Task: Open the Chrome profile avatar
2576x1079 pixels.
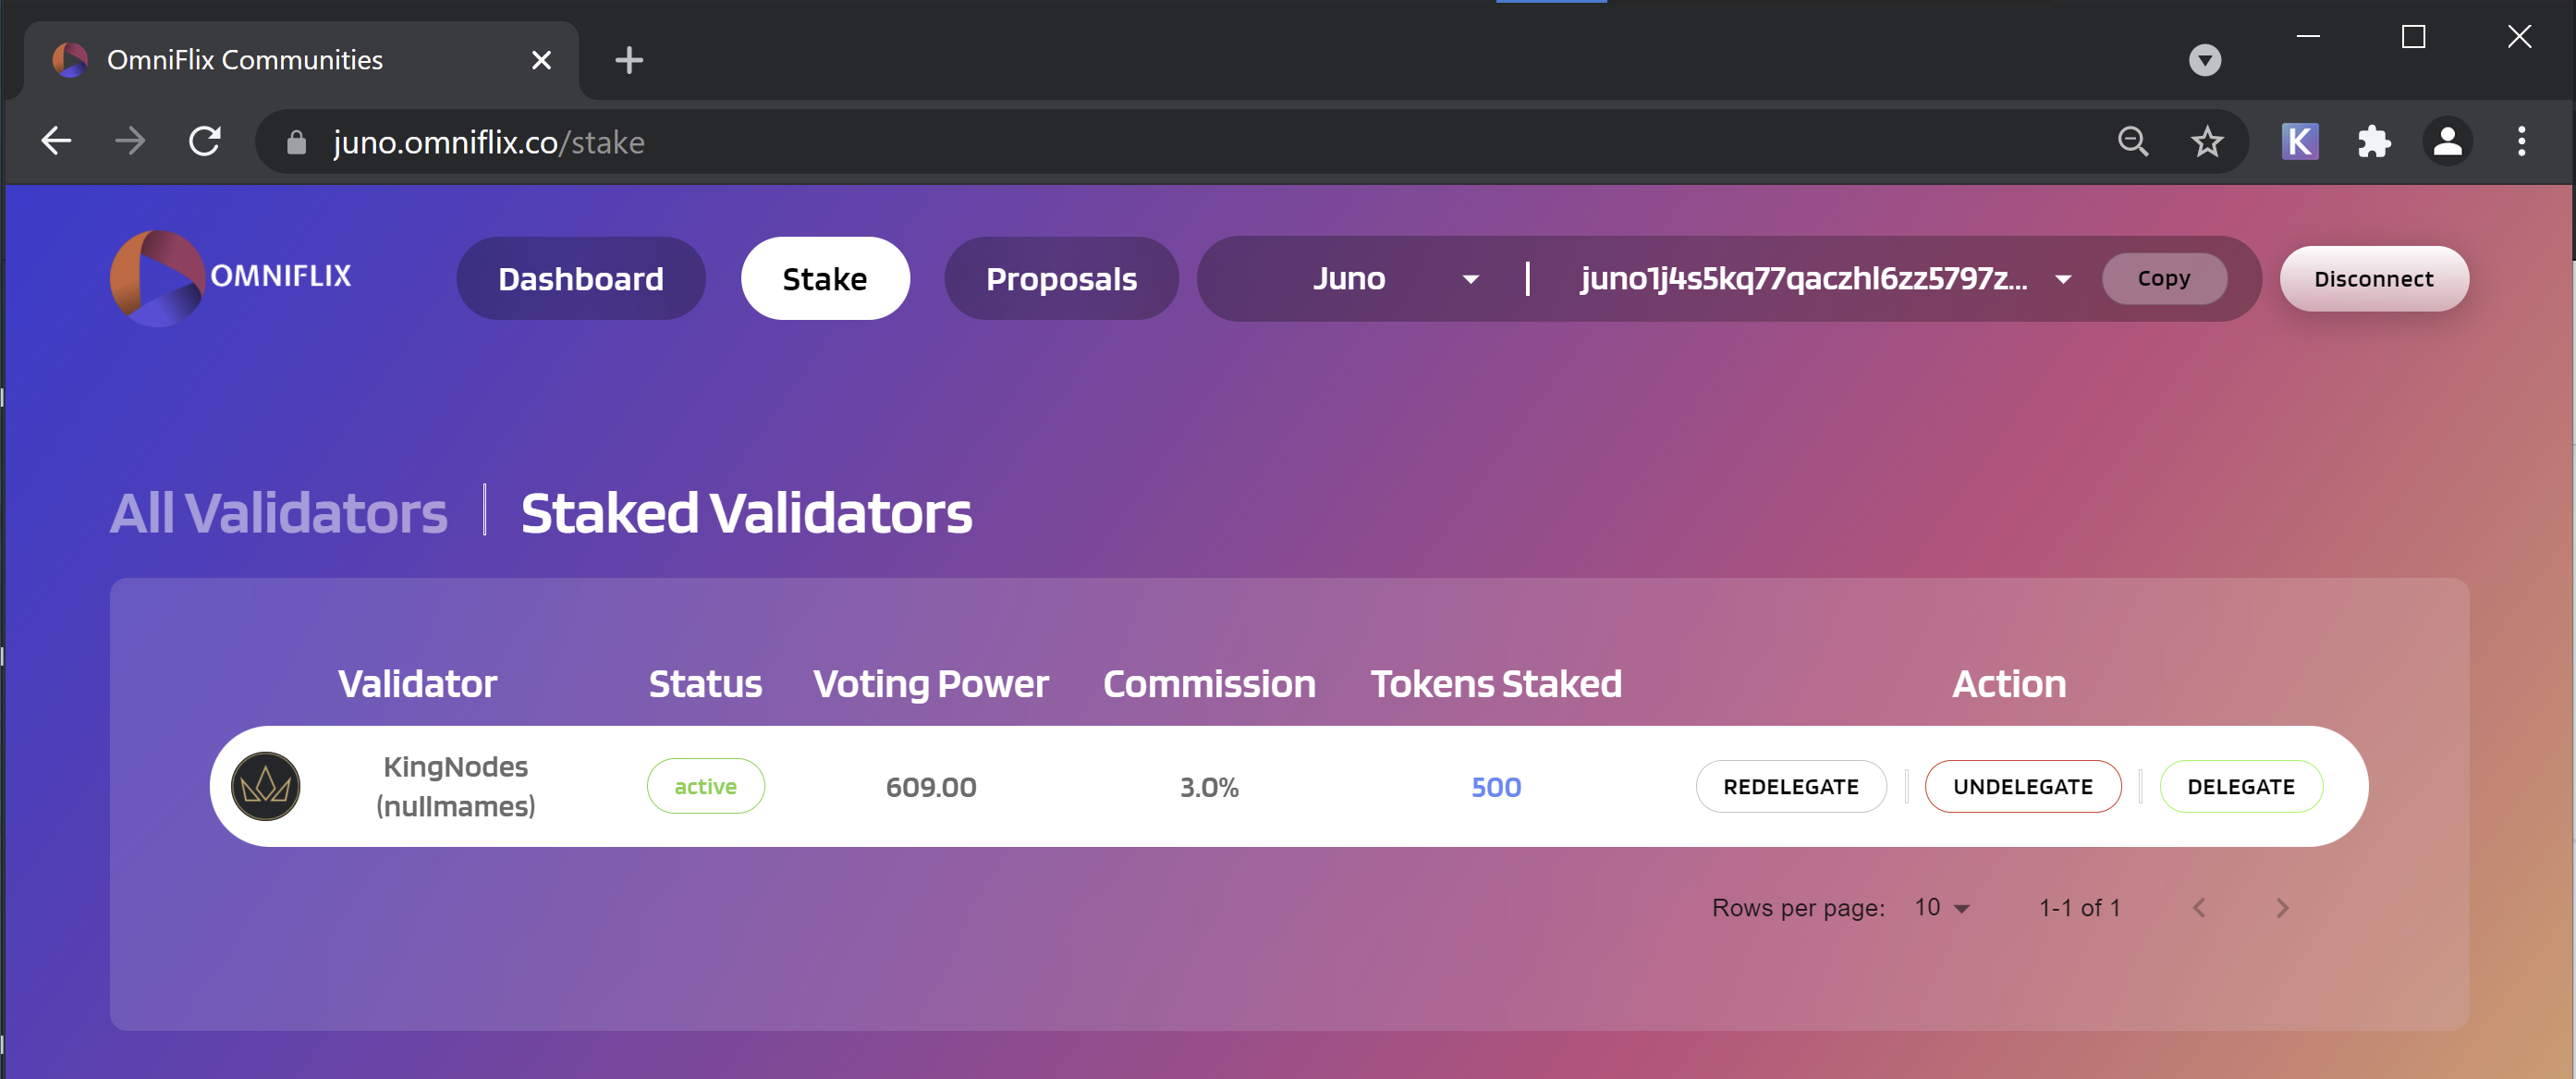Action: click(2447, 142)
